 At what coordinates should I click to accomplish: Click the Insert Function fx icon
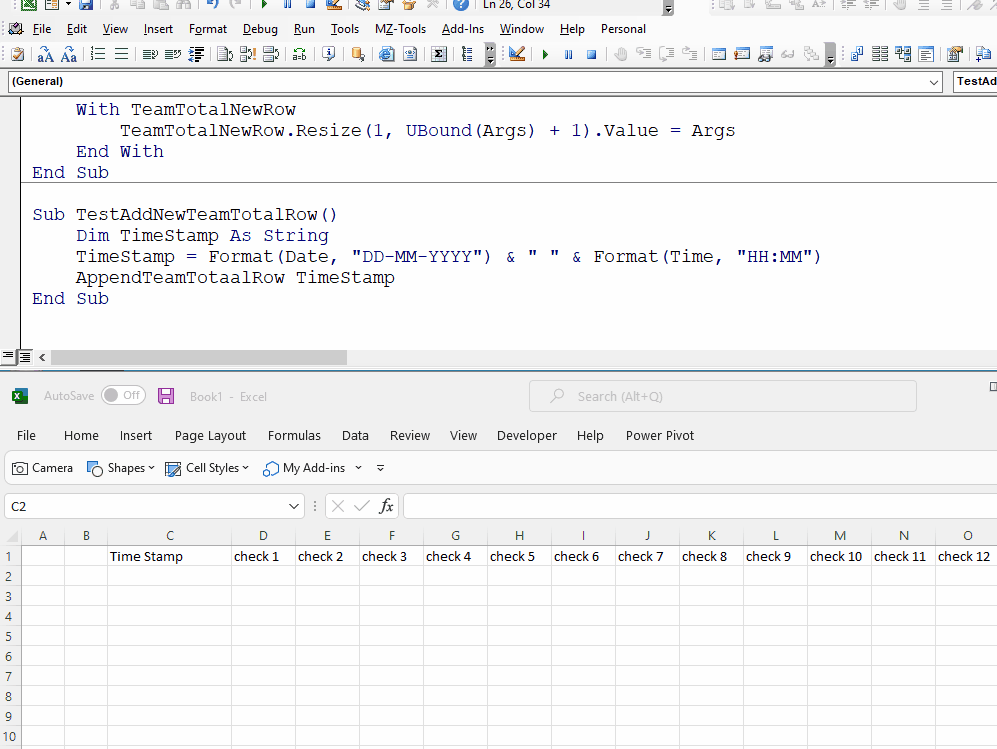pyautogui.click(x=385, y=506)
